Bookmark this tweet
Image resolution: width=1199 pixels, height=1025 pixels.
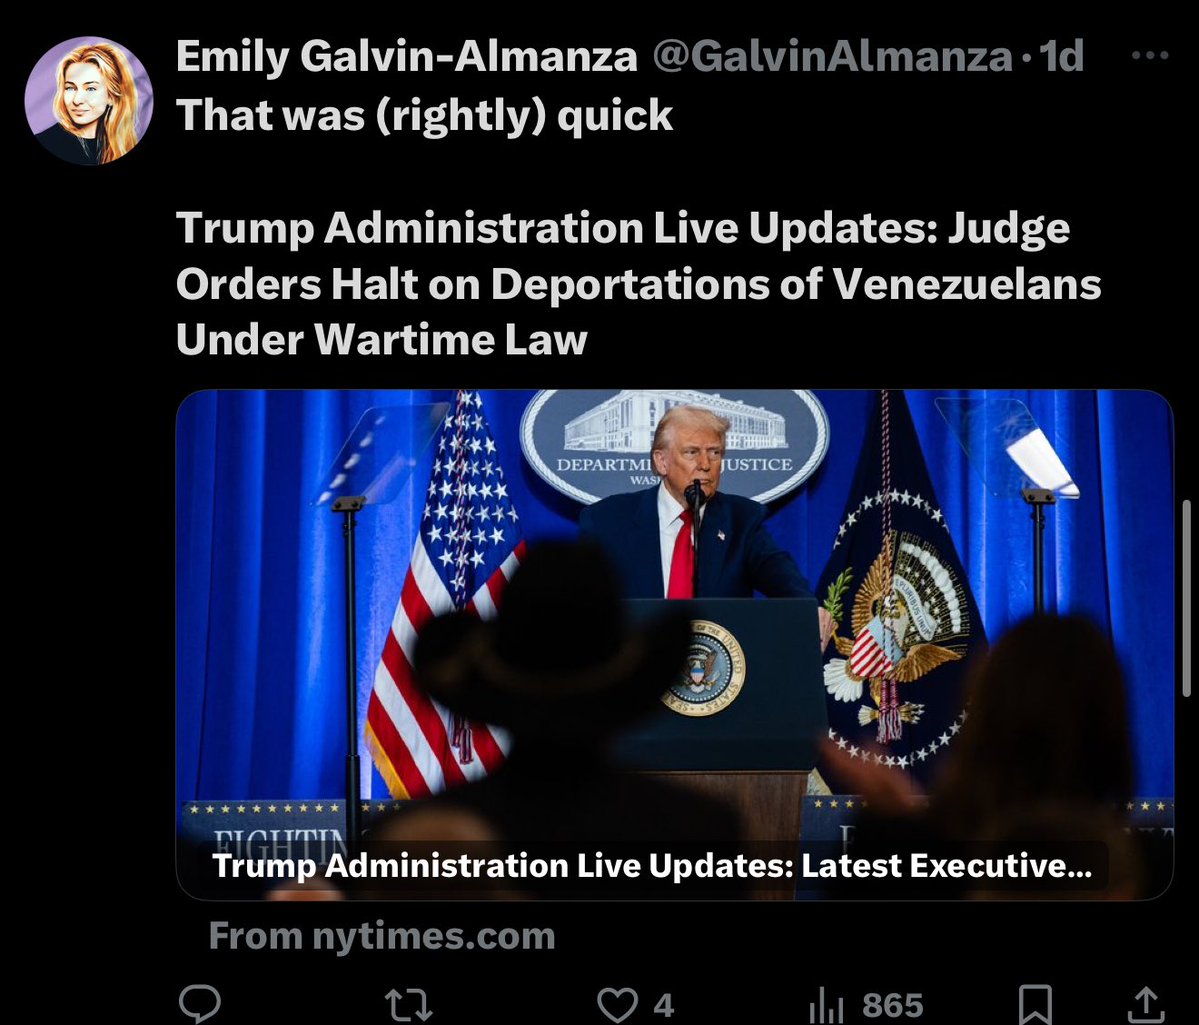(x=1035, y=1005)
